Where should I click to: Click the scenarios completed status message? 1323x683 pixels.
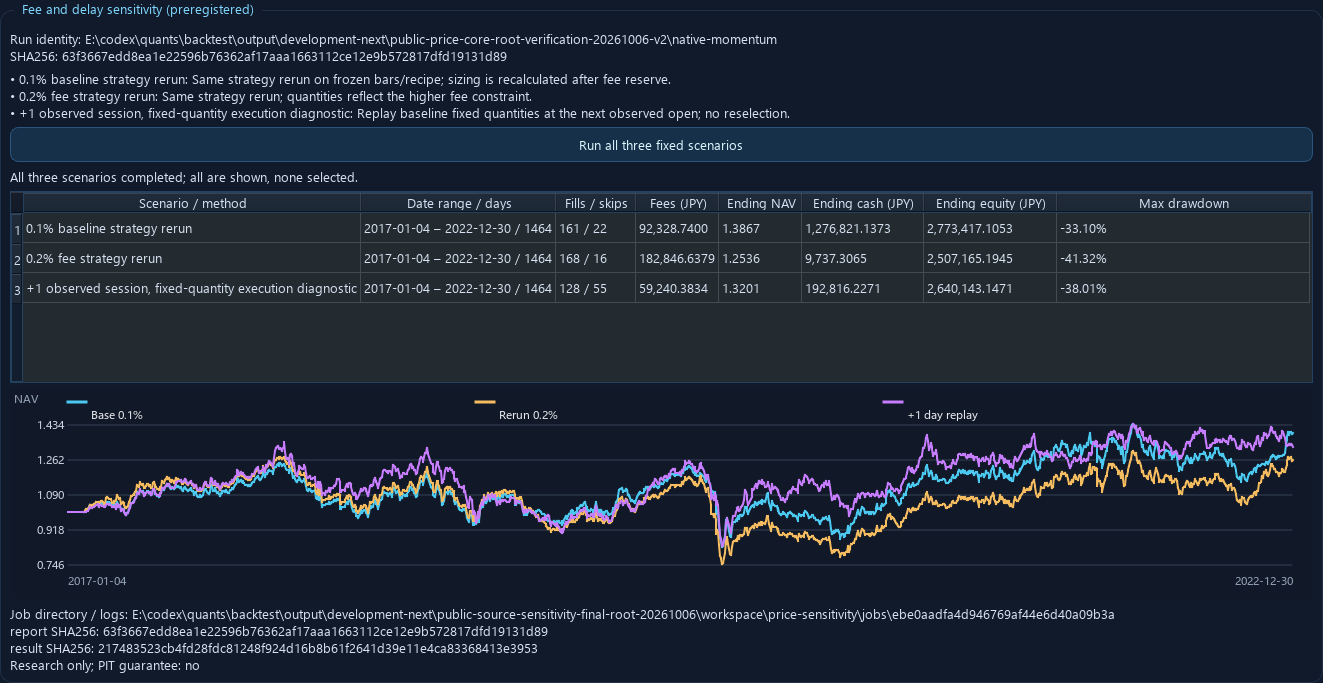click(x=184, y=178)
